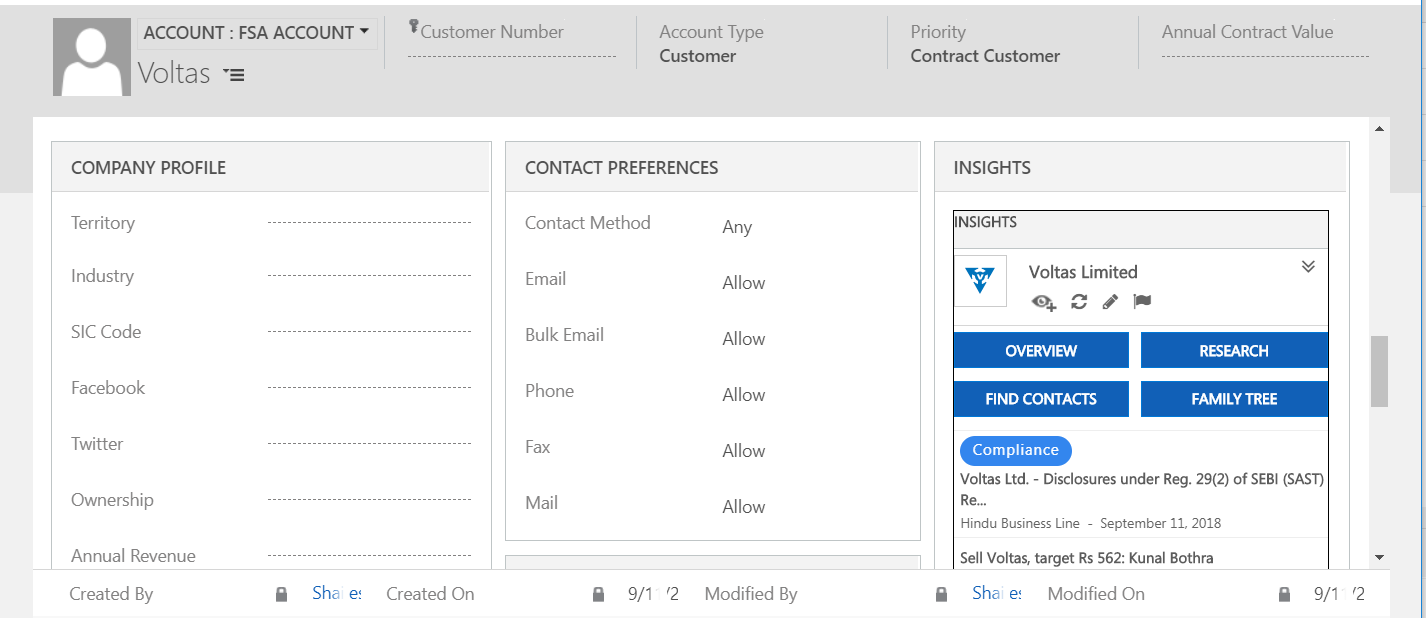Click the Facebook field
Viewport: 1426px width, 618px height.
coord(369,388)
